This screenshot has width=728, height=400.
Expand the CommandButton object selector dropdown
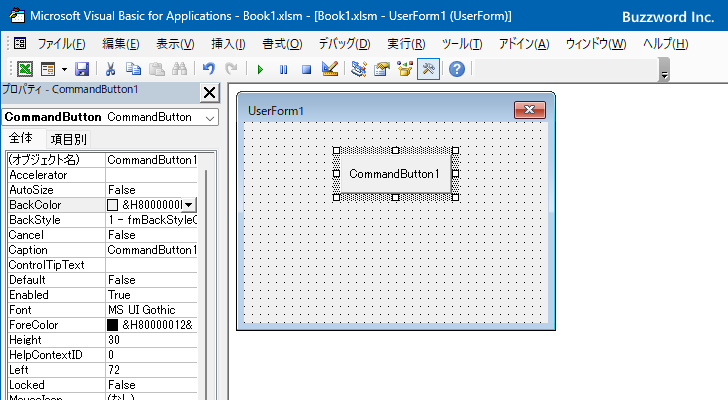tap(210, 118)
